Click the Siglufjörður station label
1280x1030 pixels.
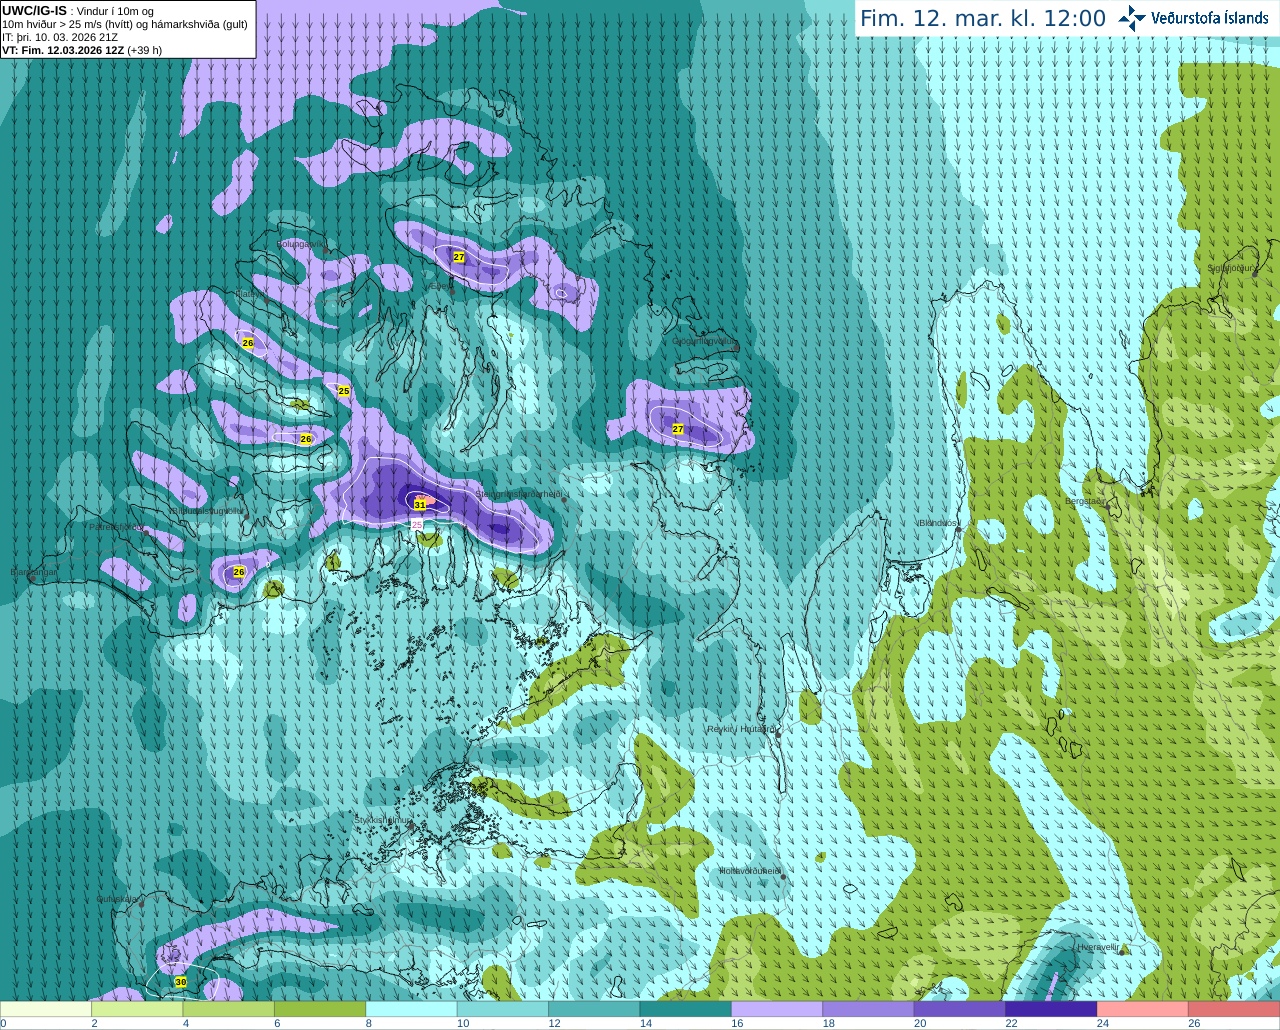(x=1230, y=268)
